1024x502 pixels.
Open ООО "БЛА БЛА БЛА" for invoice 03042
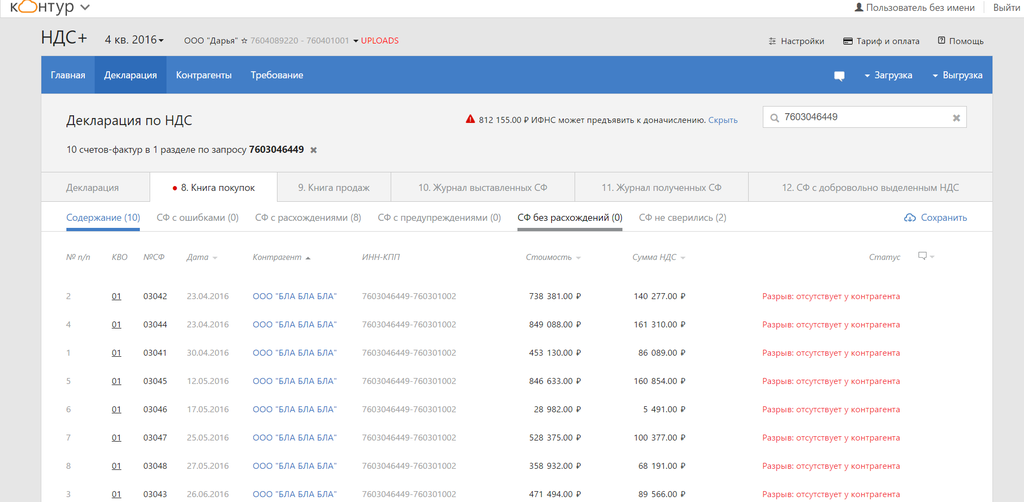click(x=294, y=296)
